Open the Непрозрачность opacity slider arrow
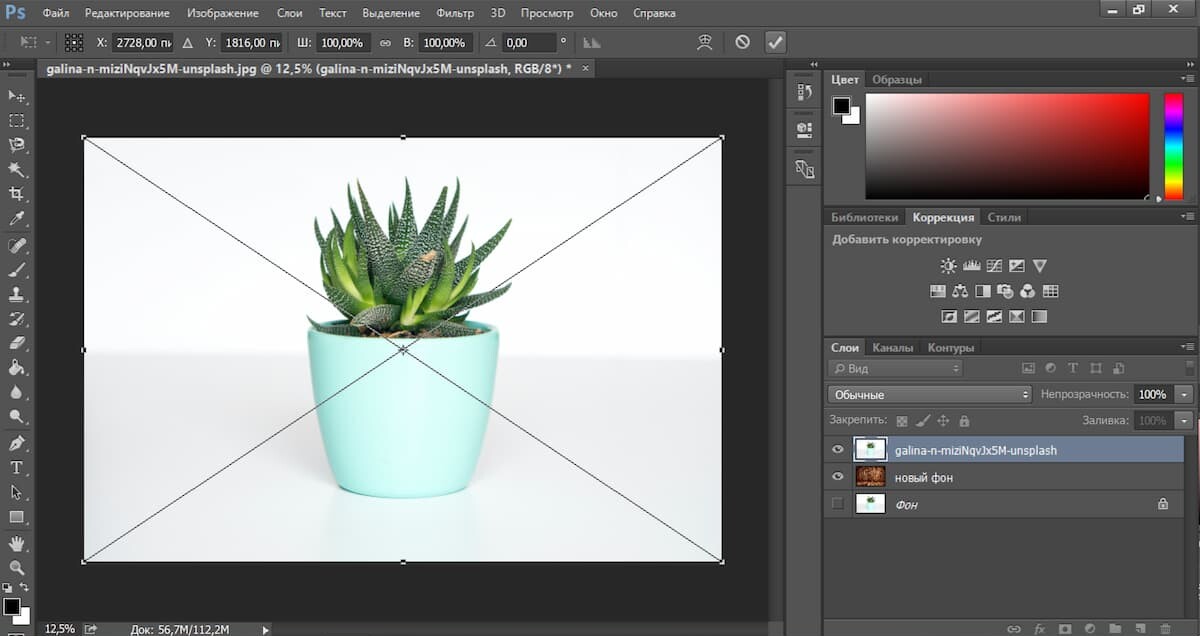Viewport: 1200px width, 636px height. coord(1185,394)
